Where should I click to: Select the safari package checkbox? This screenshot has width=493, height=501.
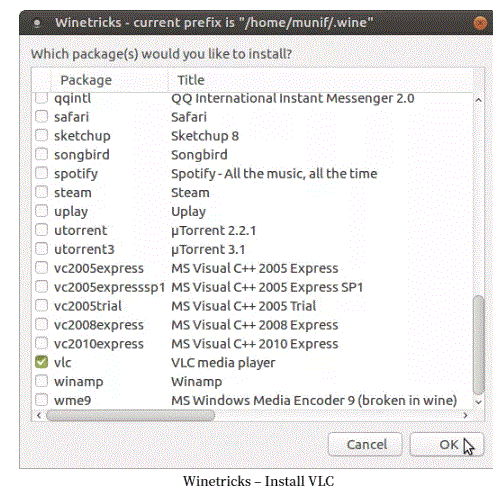click(41, 116)
